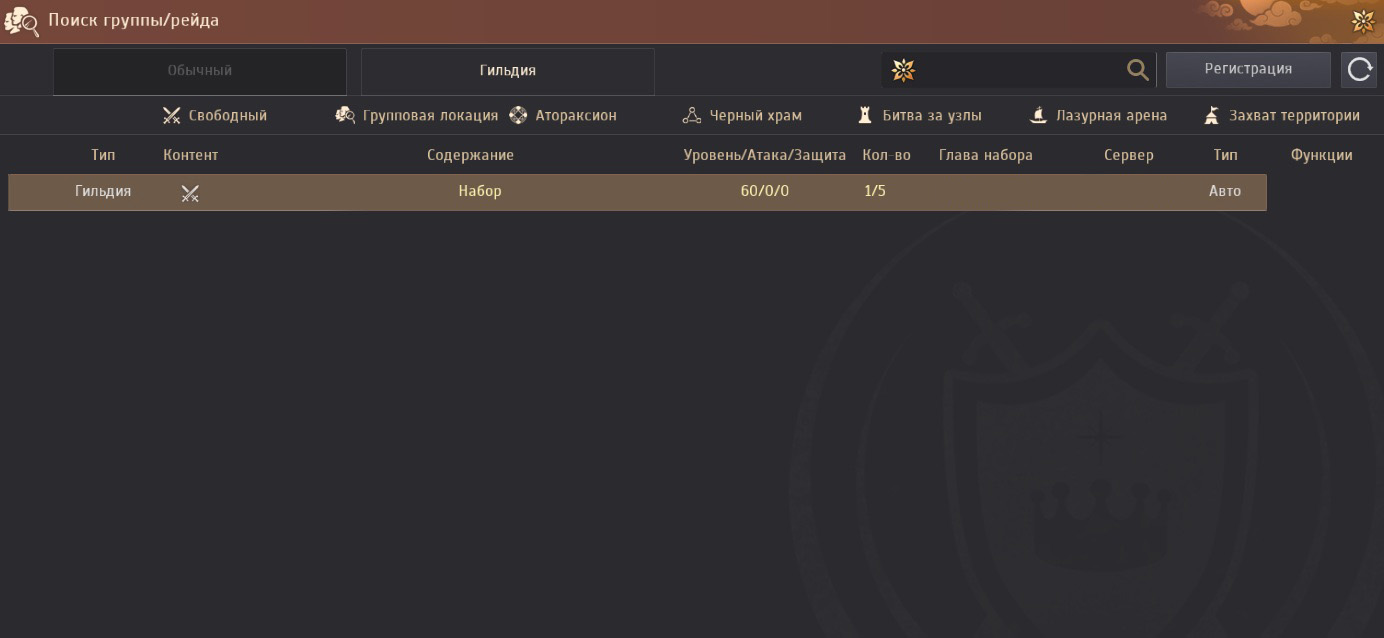Image resolution: width=1384 pixels, height=638 pixels.
Task: Refresh the group list
Action: pos(1360,70)
